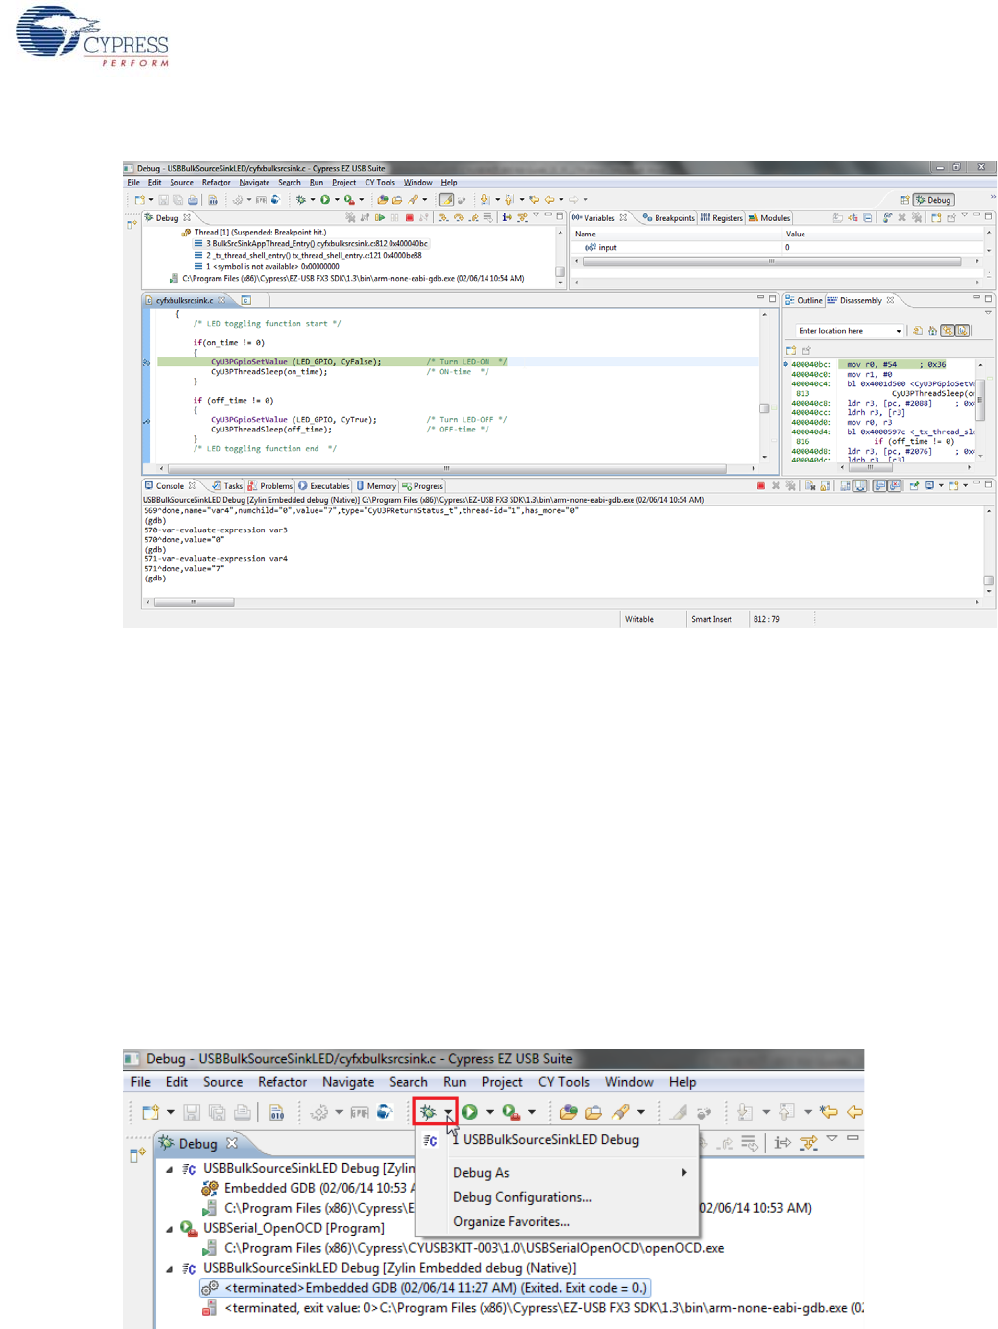Click the Debug perspective button
This screenshot has height=1329, width=998.
click(x=933, y=200)
